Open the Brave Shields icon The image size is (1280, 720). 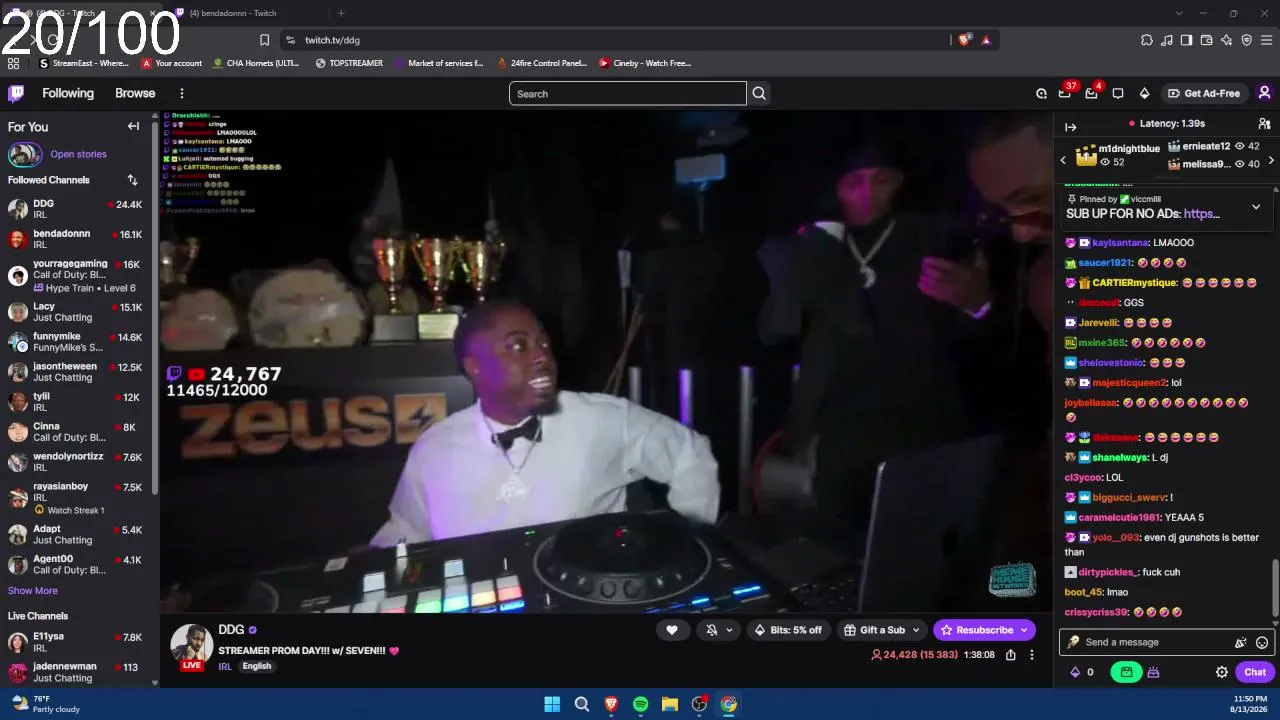click(x=964, y=40)
